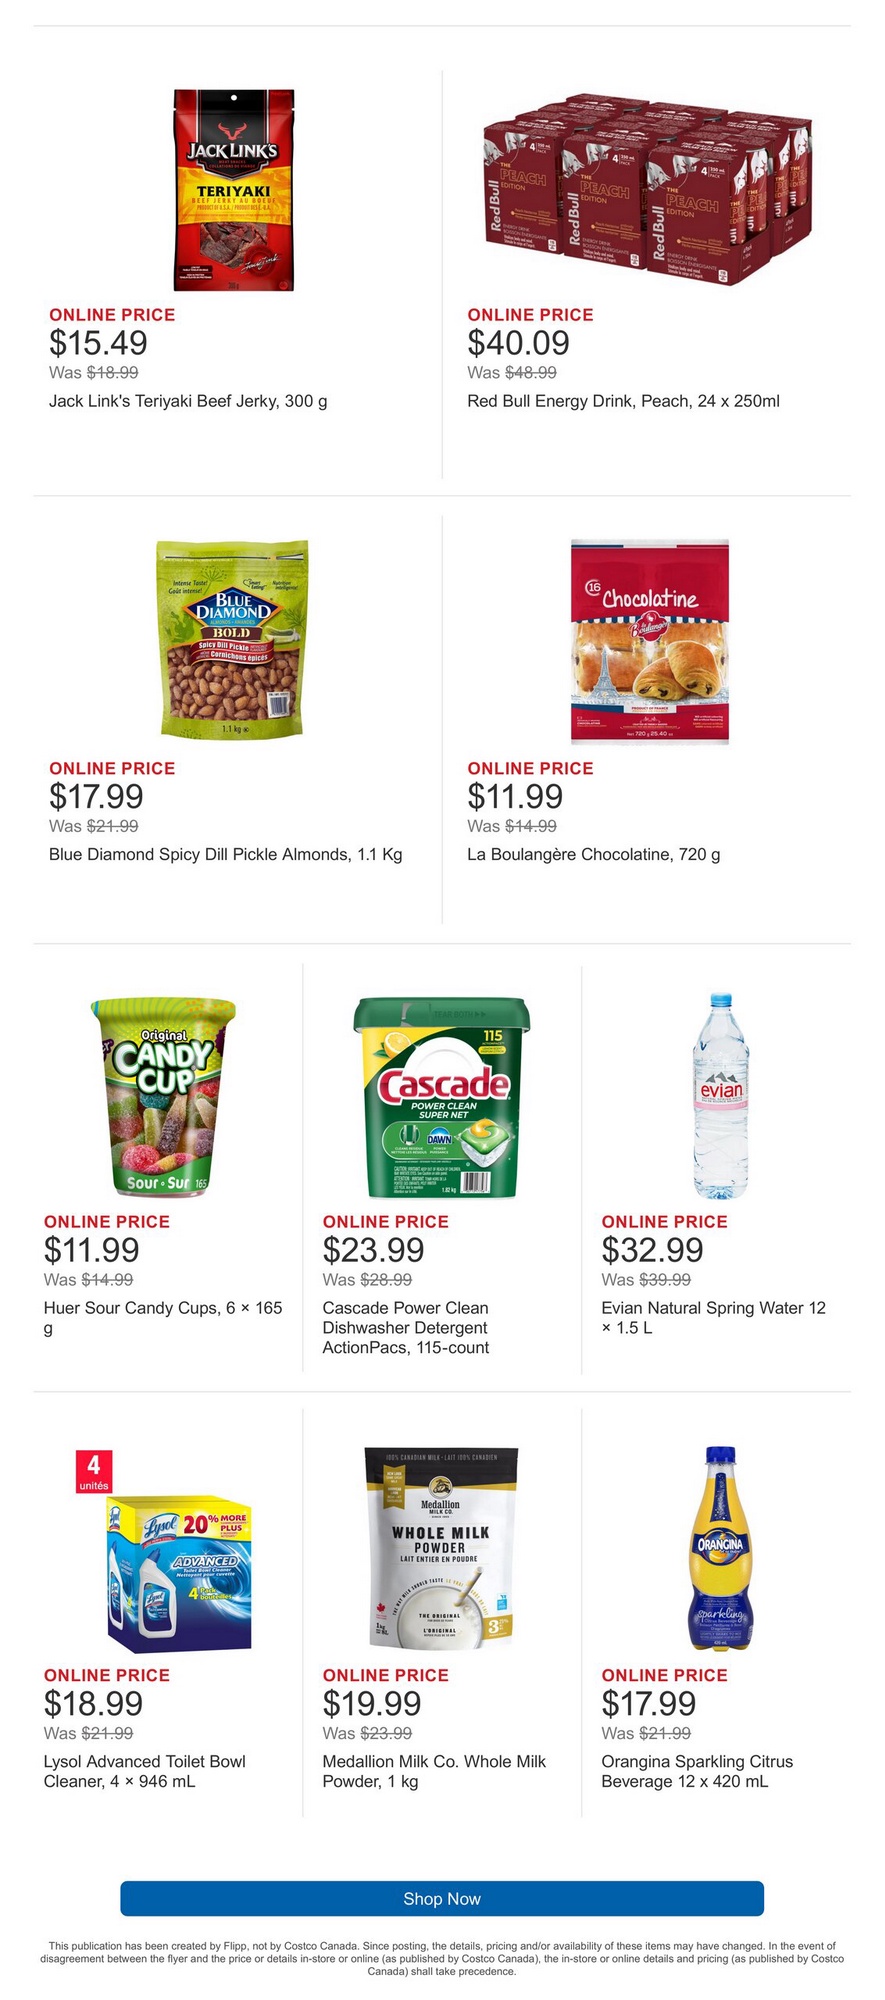Select the Blue Diamond almonds bag image

(233, 640)
